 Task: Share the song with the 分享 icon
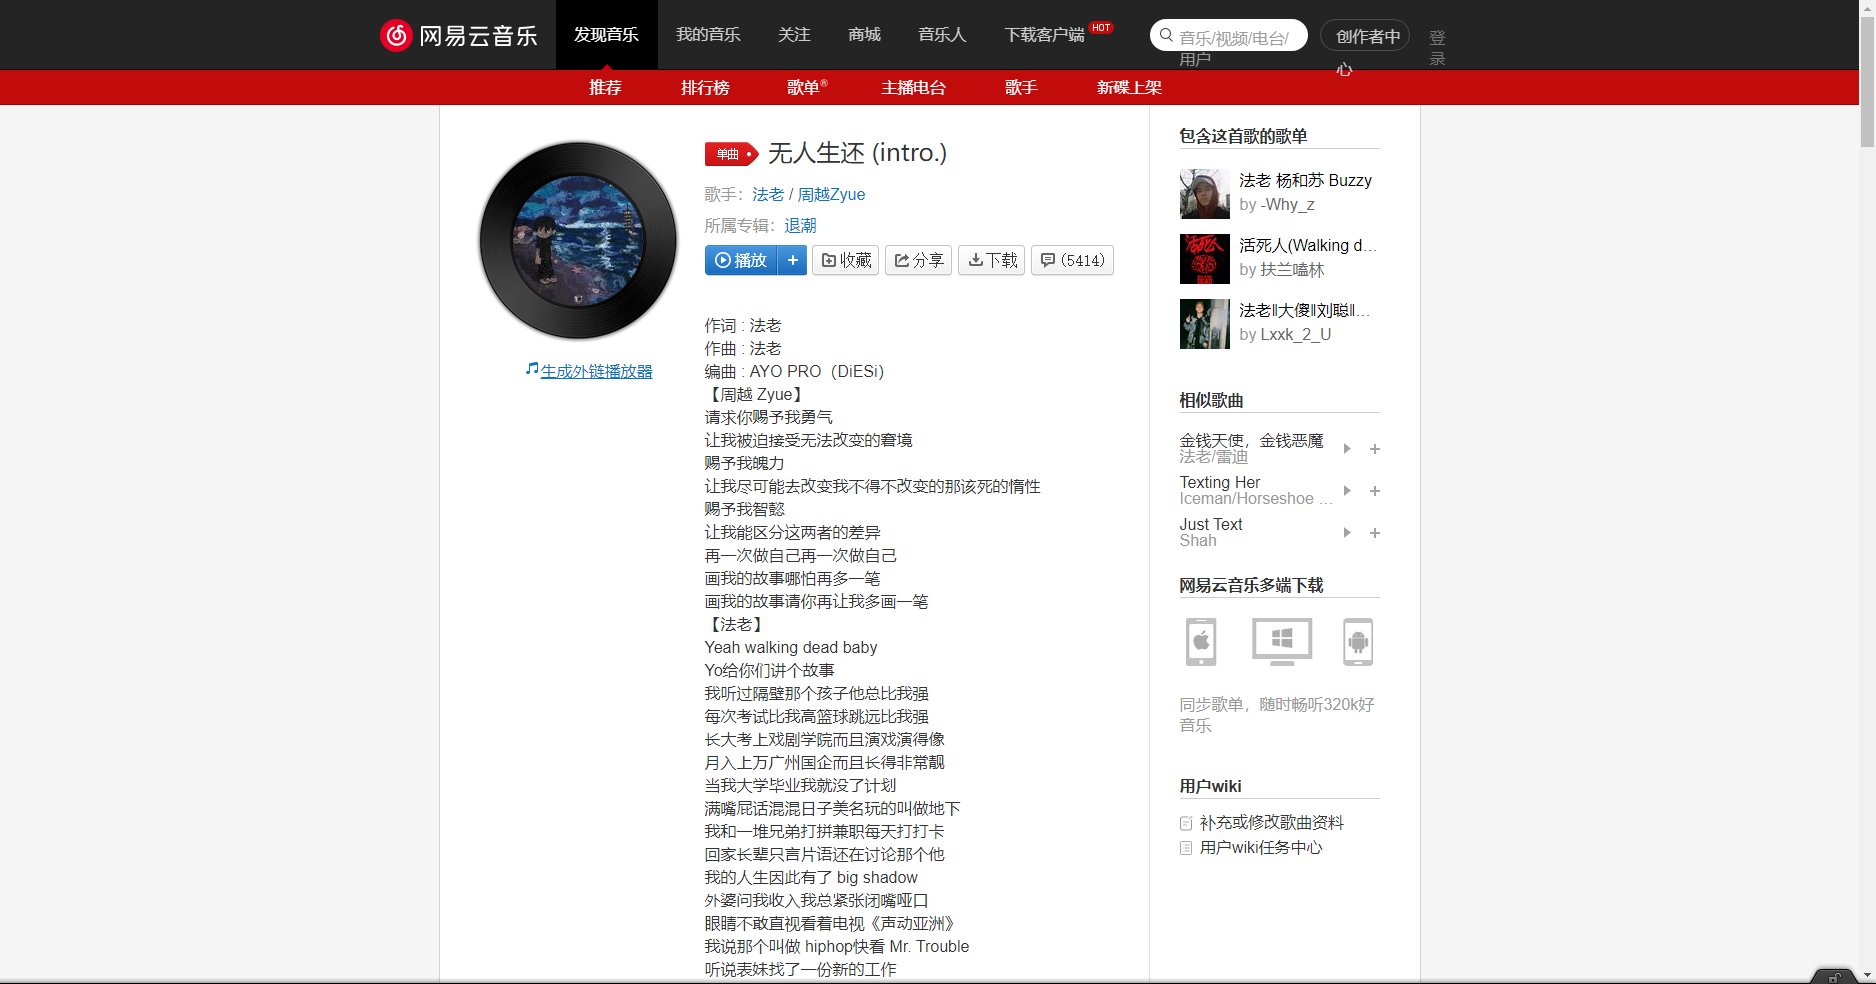point(917,260)
